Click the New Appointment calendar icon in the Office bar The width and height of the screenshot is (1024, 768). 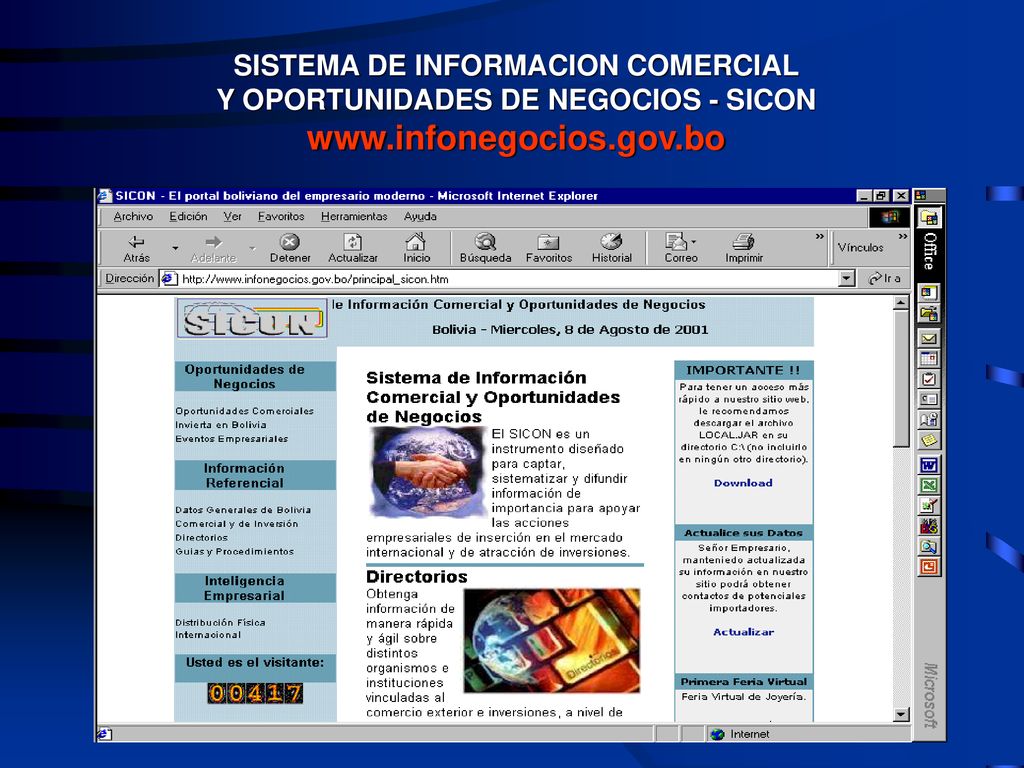(929, 359)
